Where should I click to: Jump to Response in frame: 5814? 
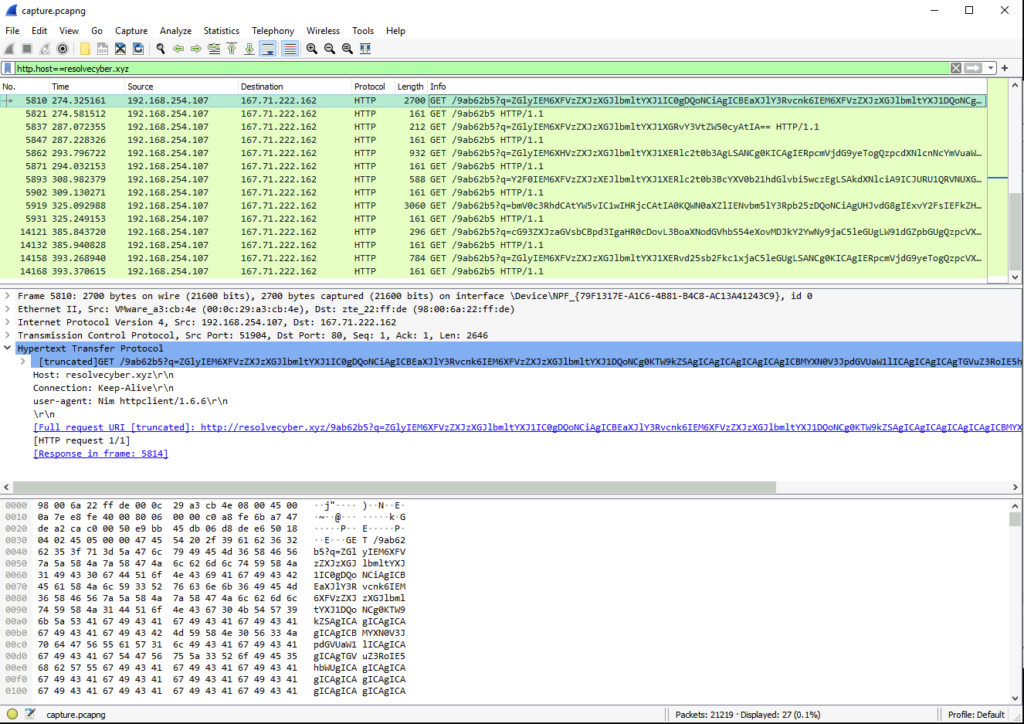pyautogui.click(x=101, y=453)
